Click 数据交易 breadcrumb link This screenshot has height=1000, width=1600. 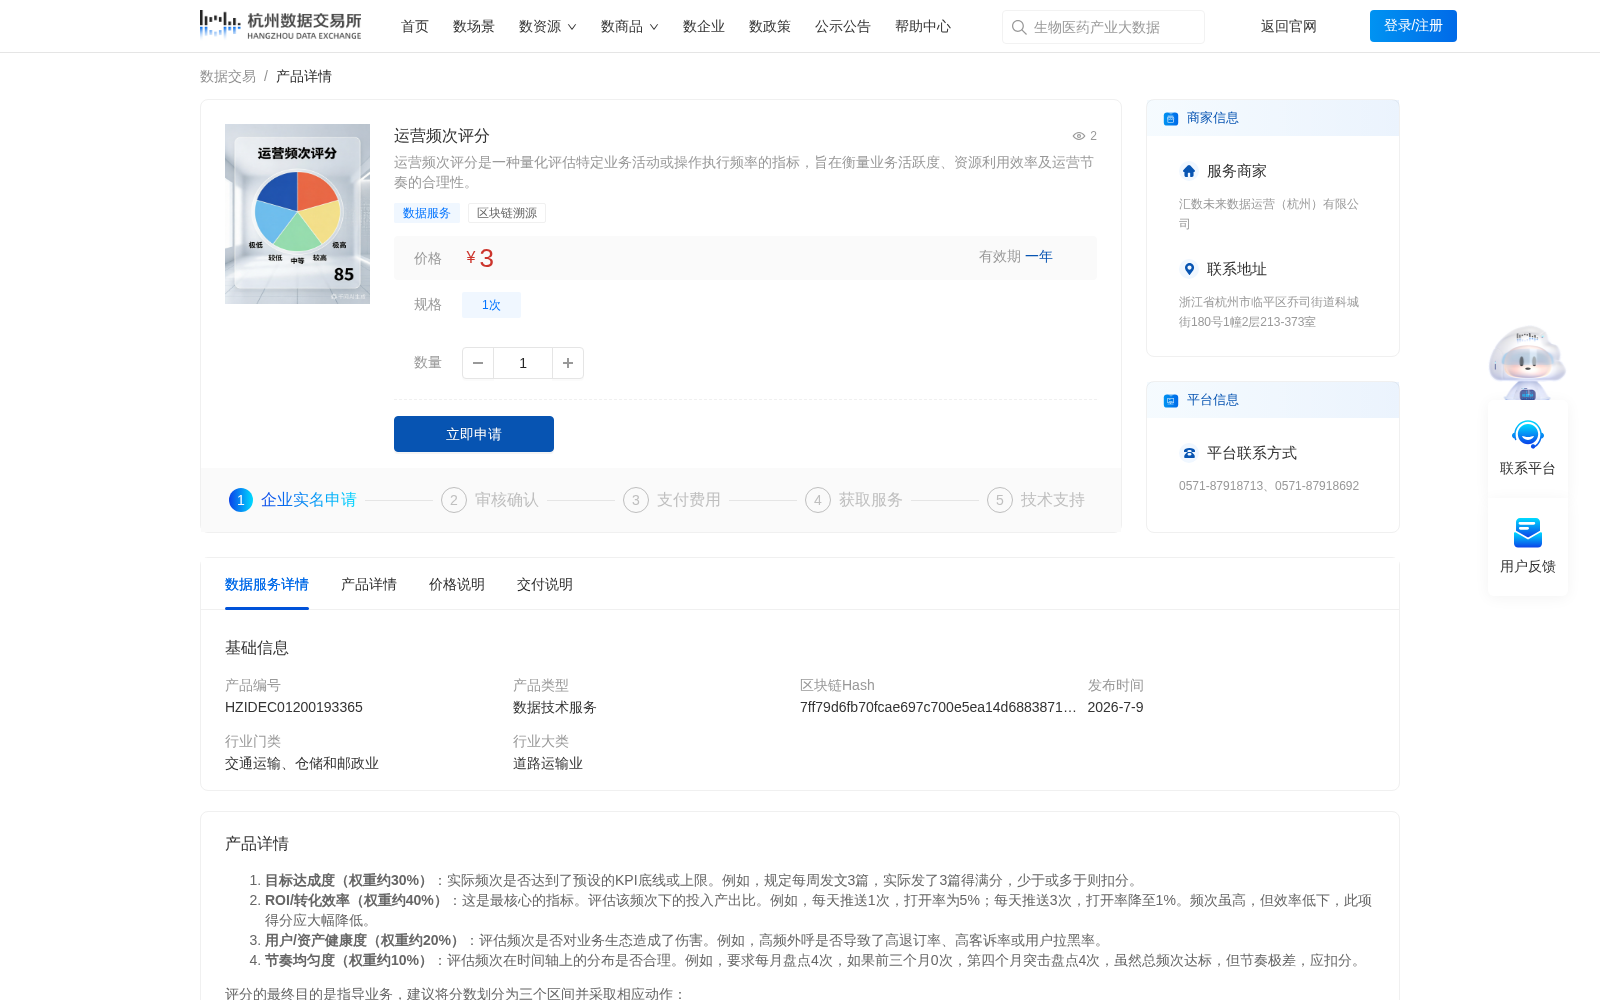228,76
